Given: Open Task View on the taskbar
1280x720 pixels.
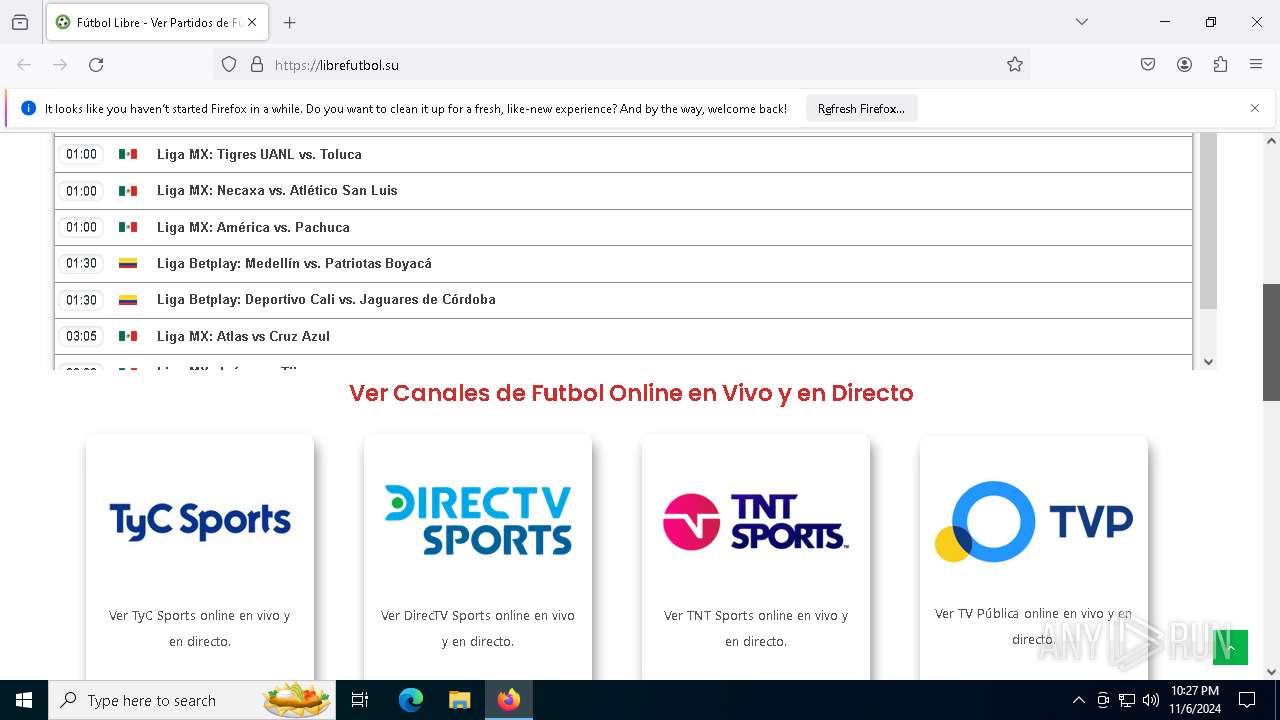Looking at the screenshot, I should [360, 700].
